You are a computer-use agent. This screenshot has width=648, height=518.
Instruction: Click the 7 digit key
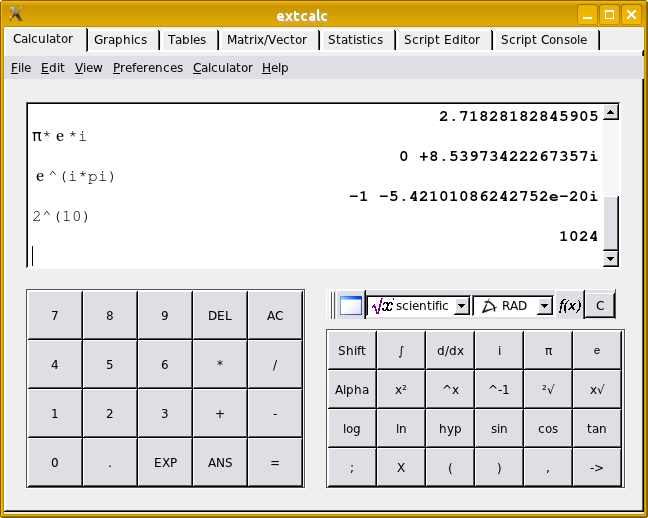[55, 315]
